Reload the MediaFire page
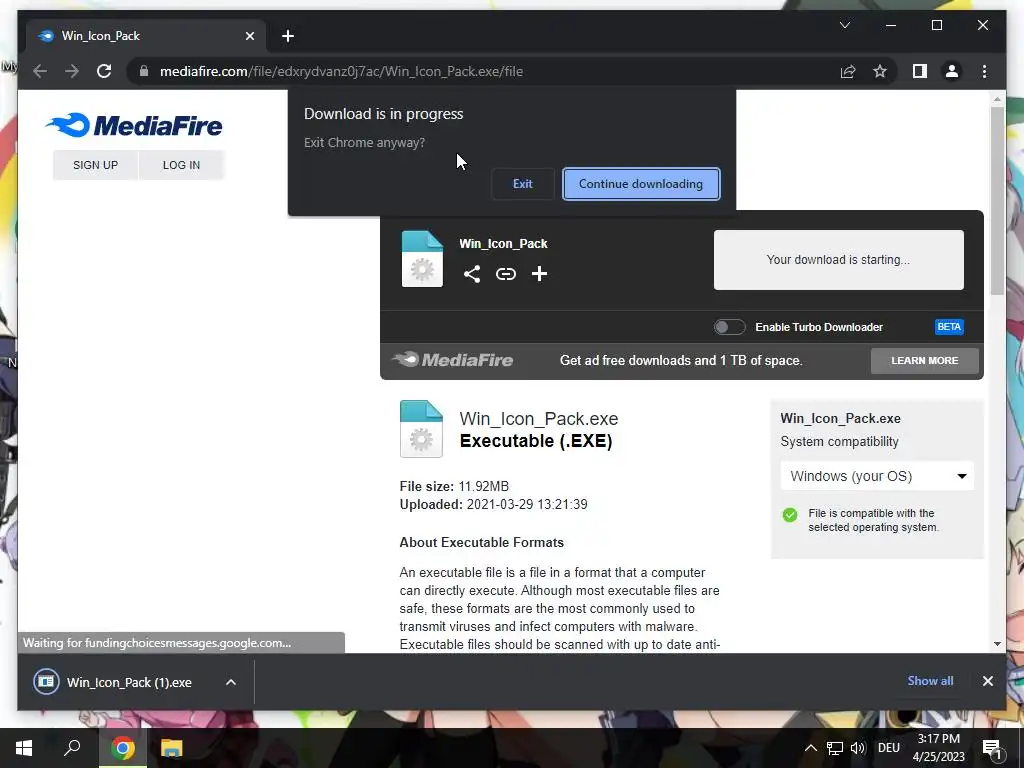Viewport: 1024px width, 768px height. click(104, 71)
